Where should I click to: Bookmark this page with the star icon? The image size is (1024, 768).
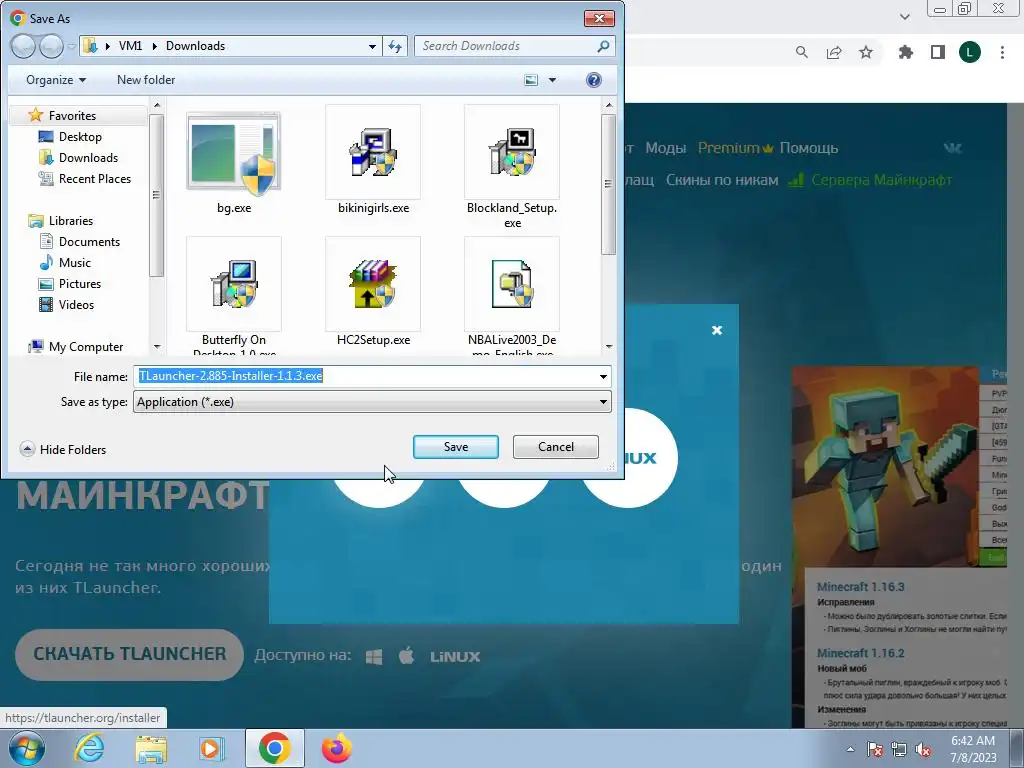tap(866, 52)
